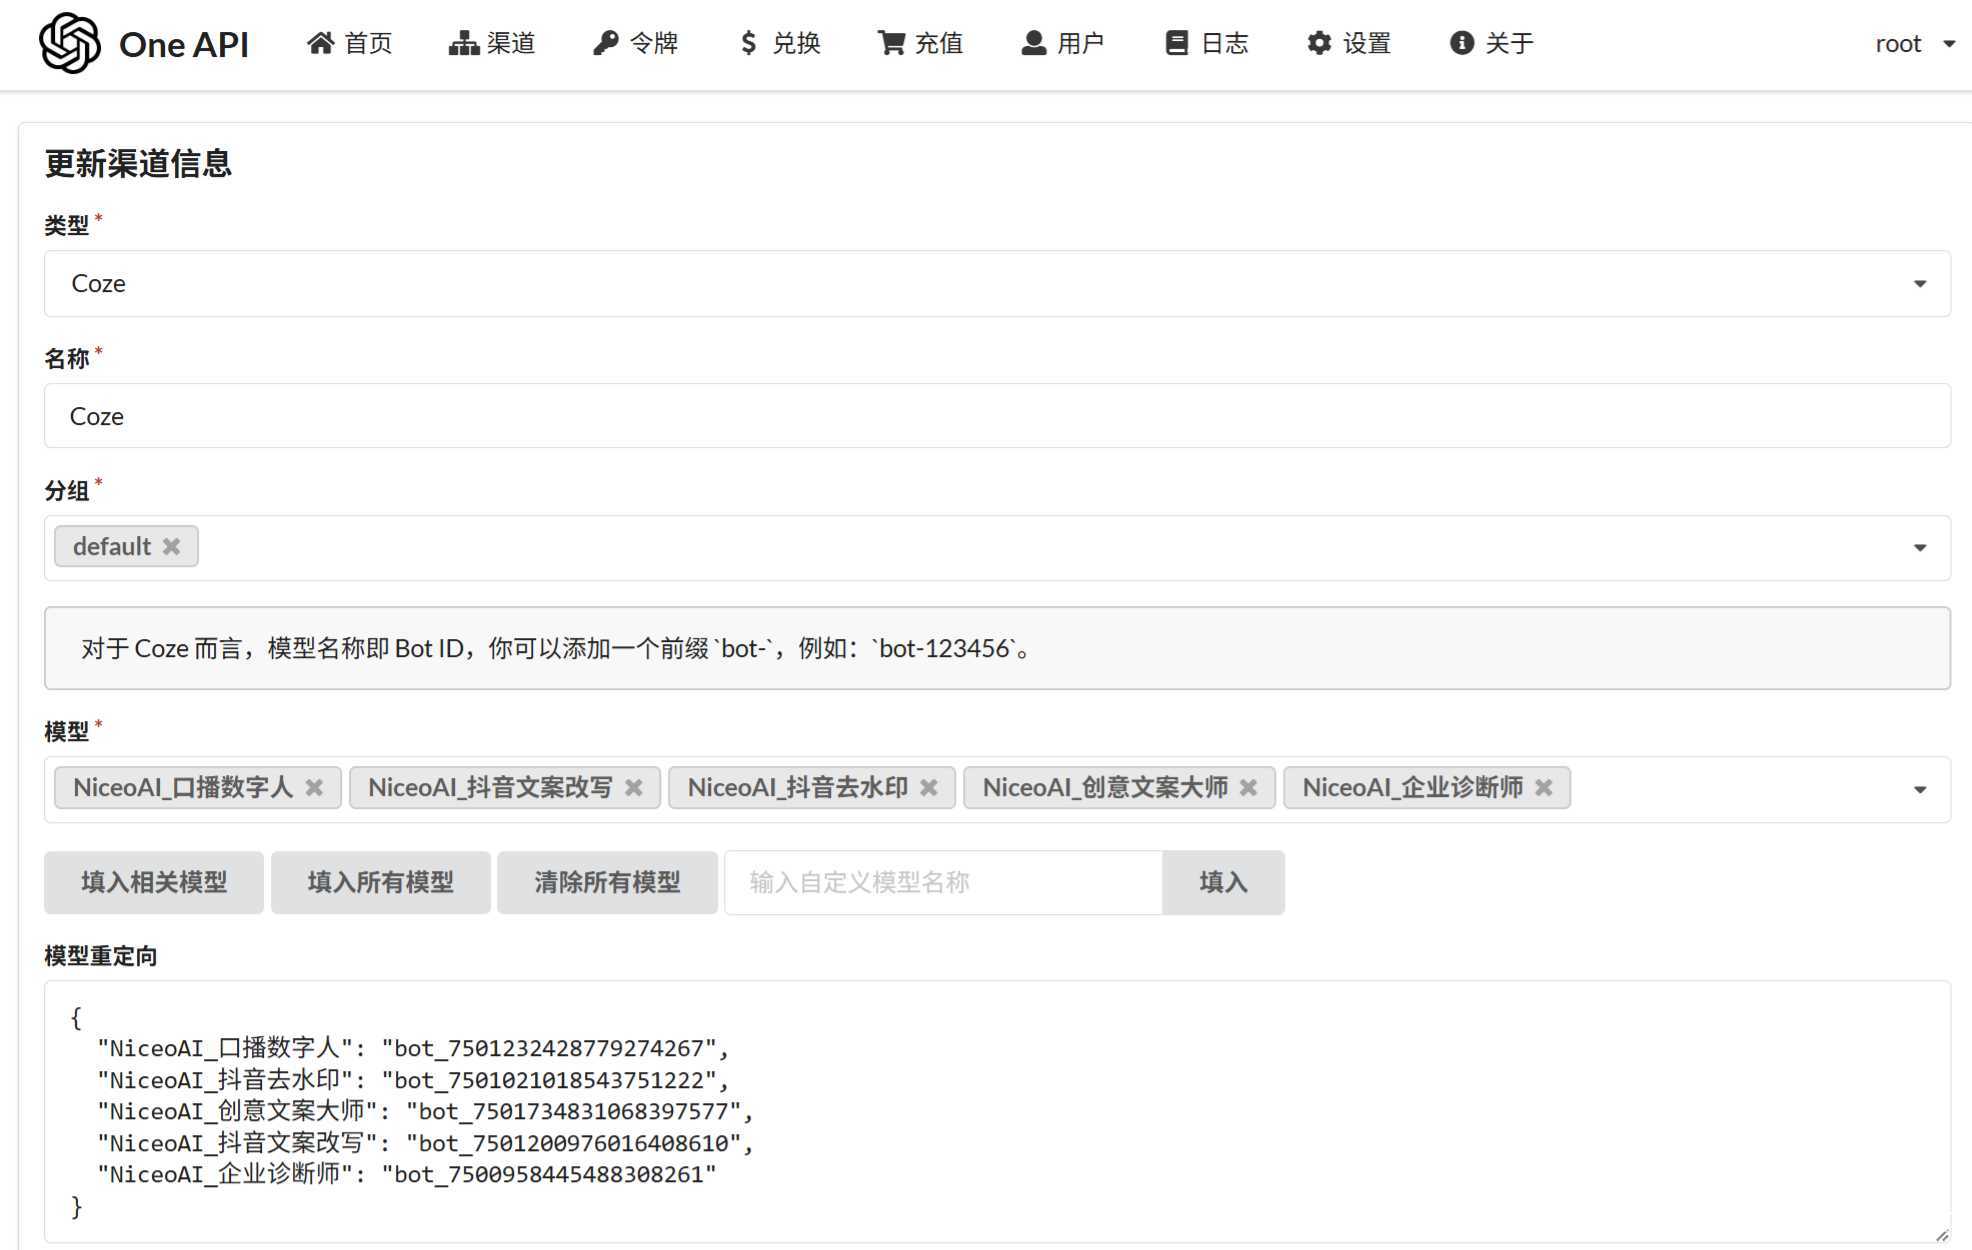
Task: Click the root username text
Action: click(1898, 44)
